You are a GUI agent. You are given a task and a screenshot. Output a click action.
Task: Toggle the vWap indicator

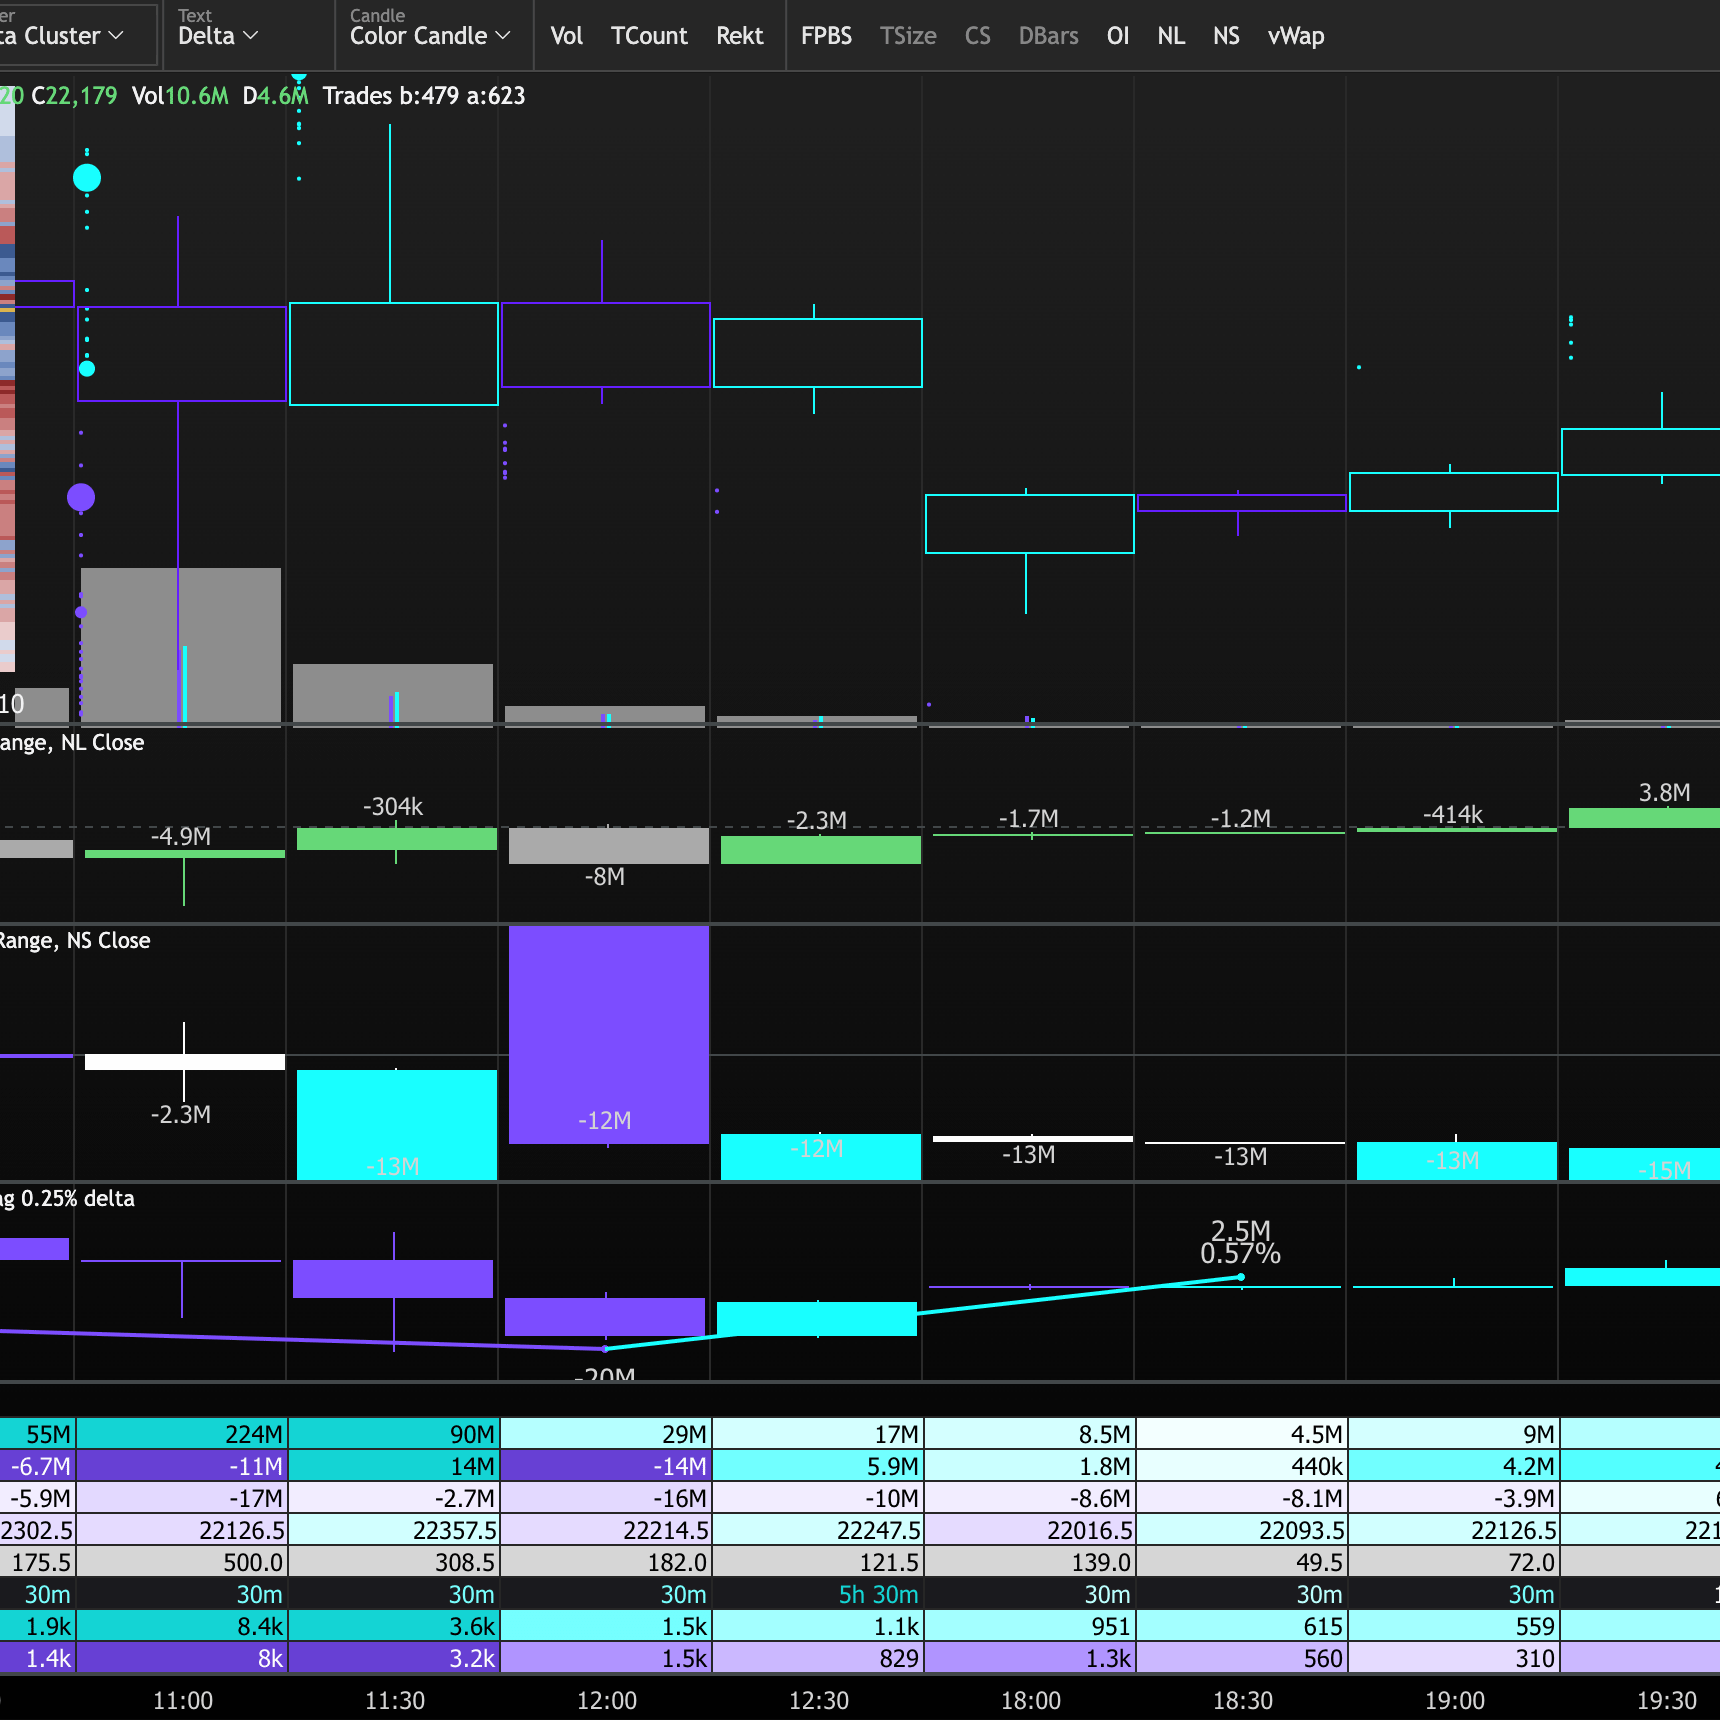point(1296,36)
